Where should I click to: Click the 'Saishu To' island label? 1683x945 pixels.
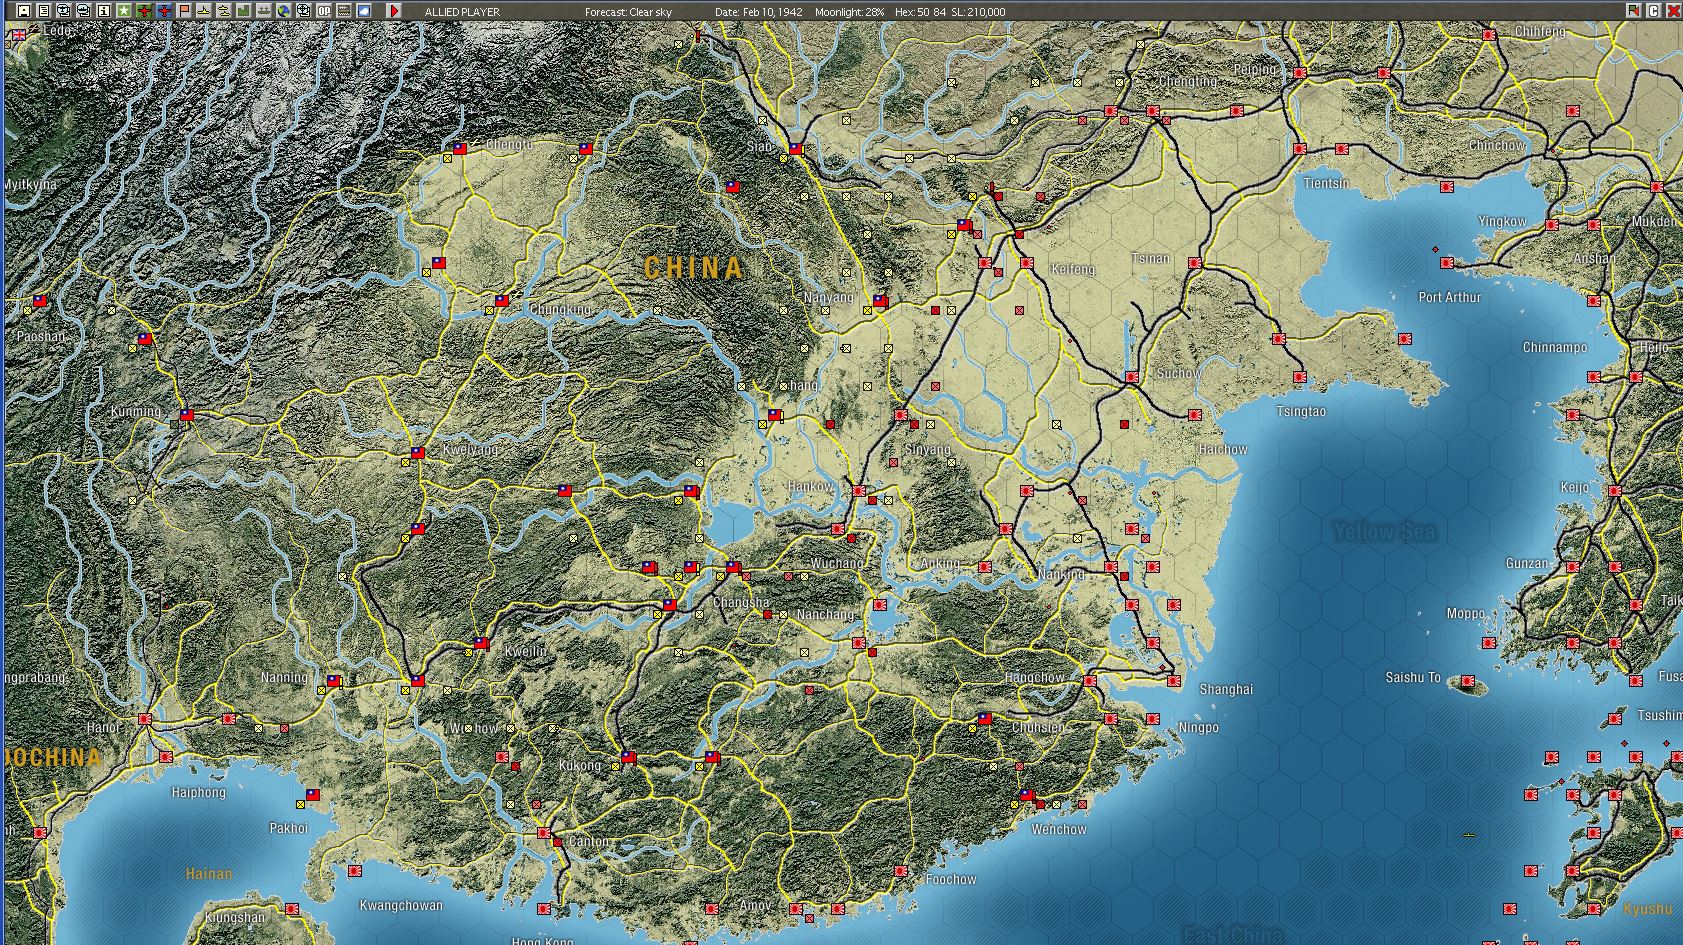1413,678
